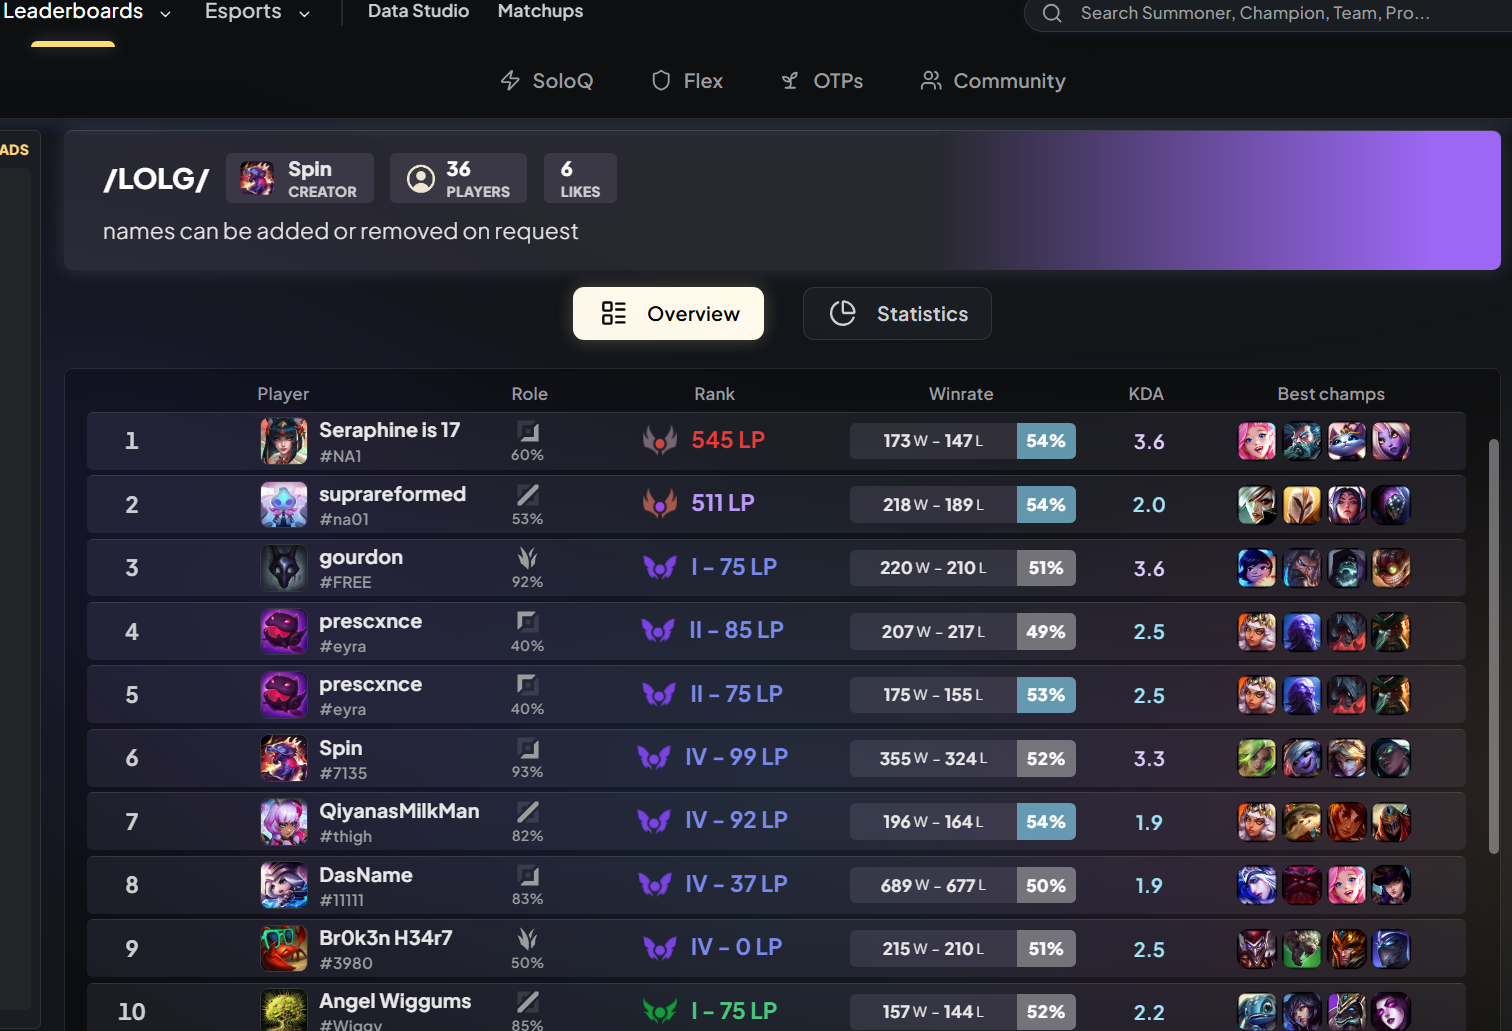Click the role icon for Seraphine is 17
1512x1031 pixels.
528,432
